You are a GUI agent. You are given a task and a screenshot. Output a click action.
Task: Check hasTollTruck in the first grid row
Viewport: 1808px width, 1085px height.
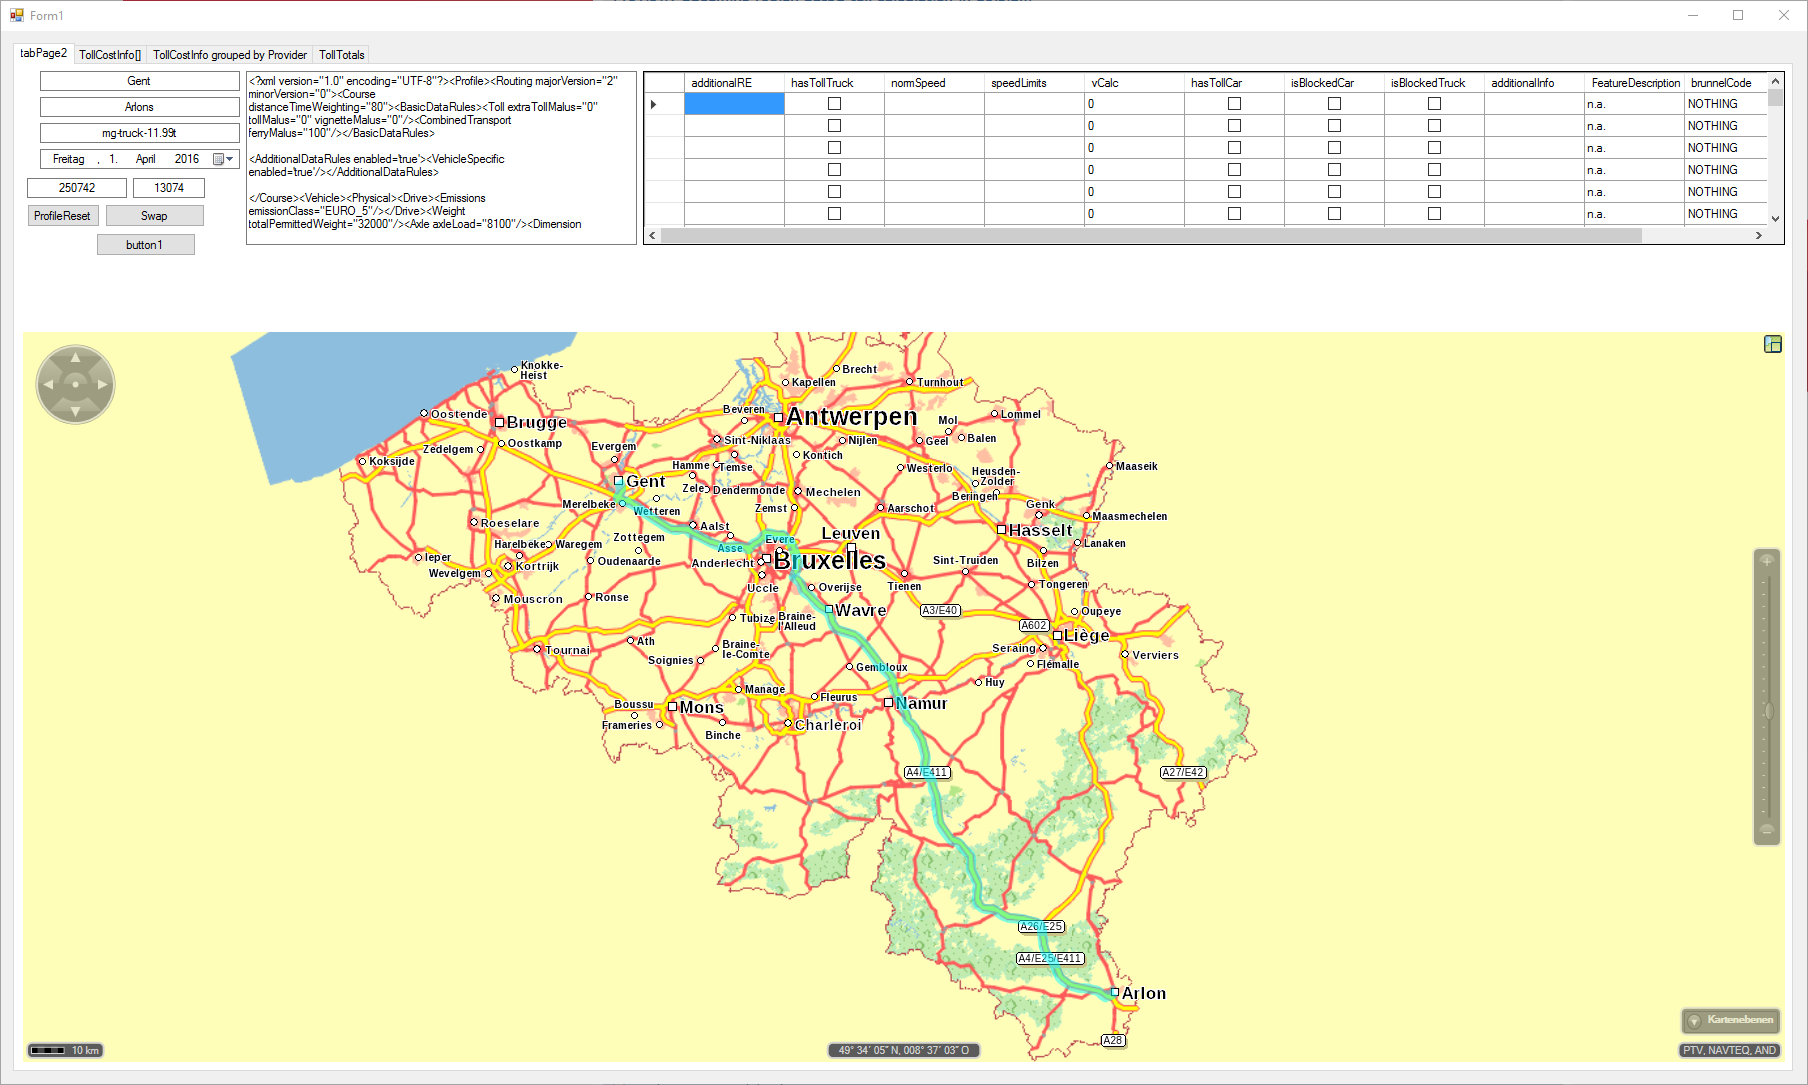834,104
